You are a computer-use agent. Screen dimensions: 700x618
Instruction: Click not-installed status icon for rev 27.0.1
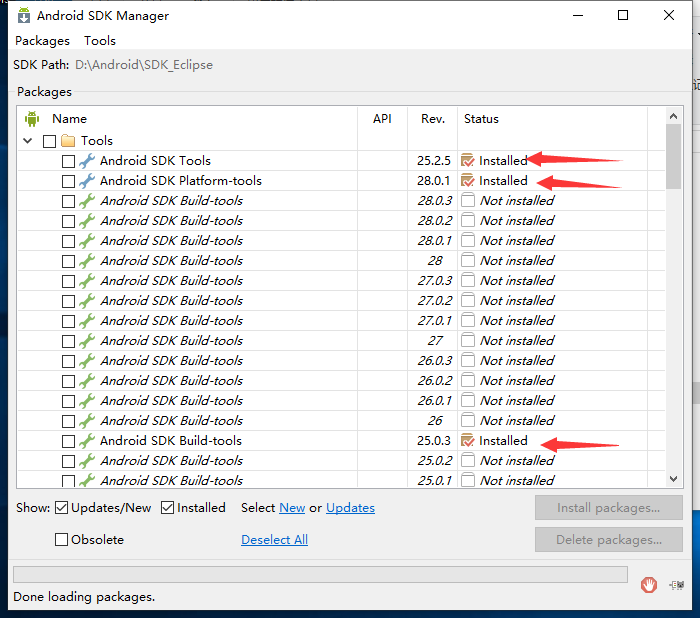[x=468, y=320]
